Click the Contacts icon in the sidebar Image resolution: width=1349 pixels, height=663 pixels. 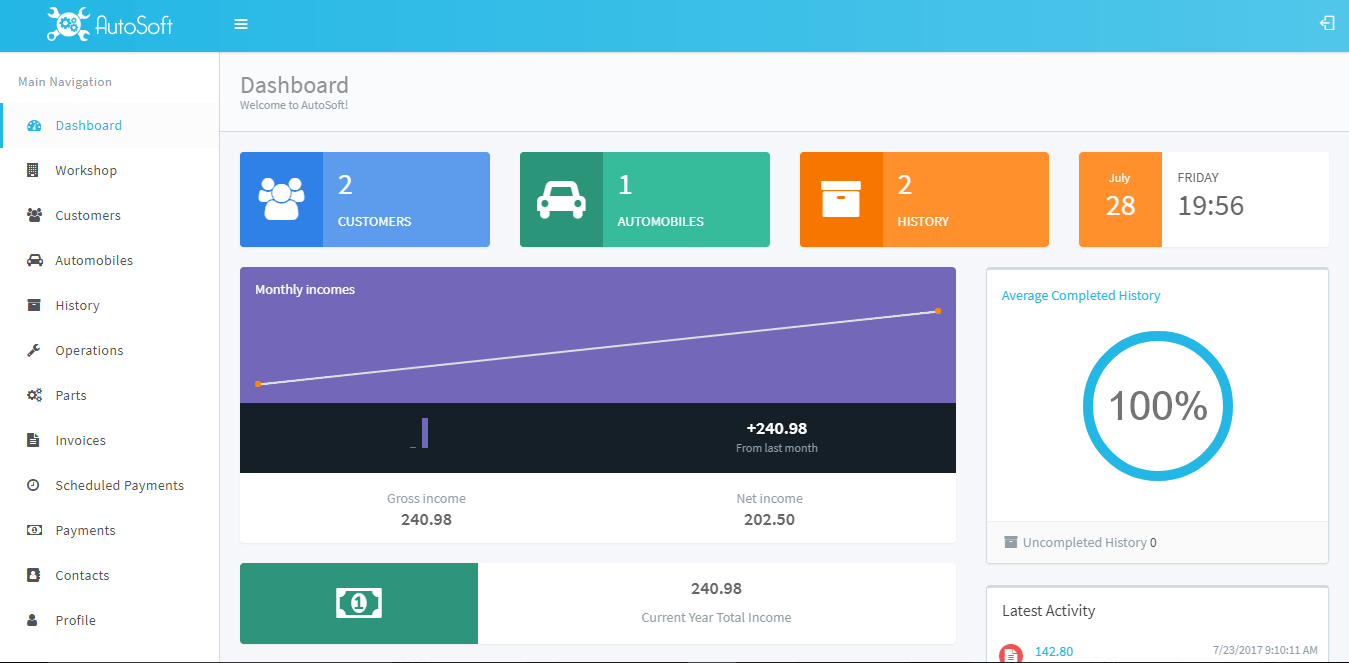[x=33, y=575]
